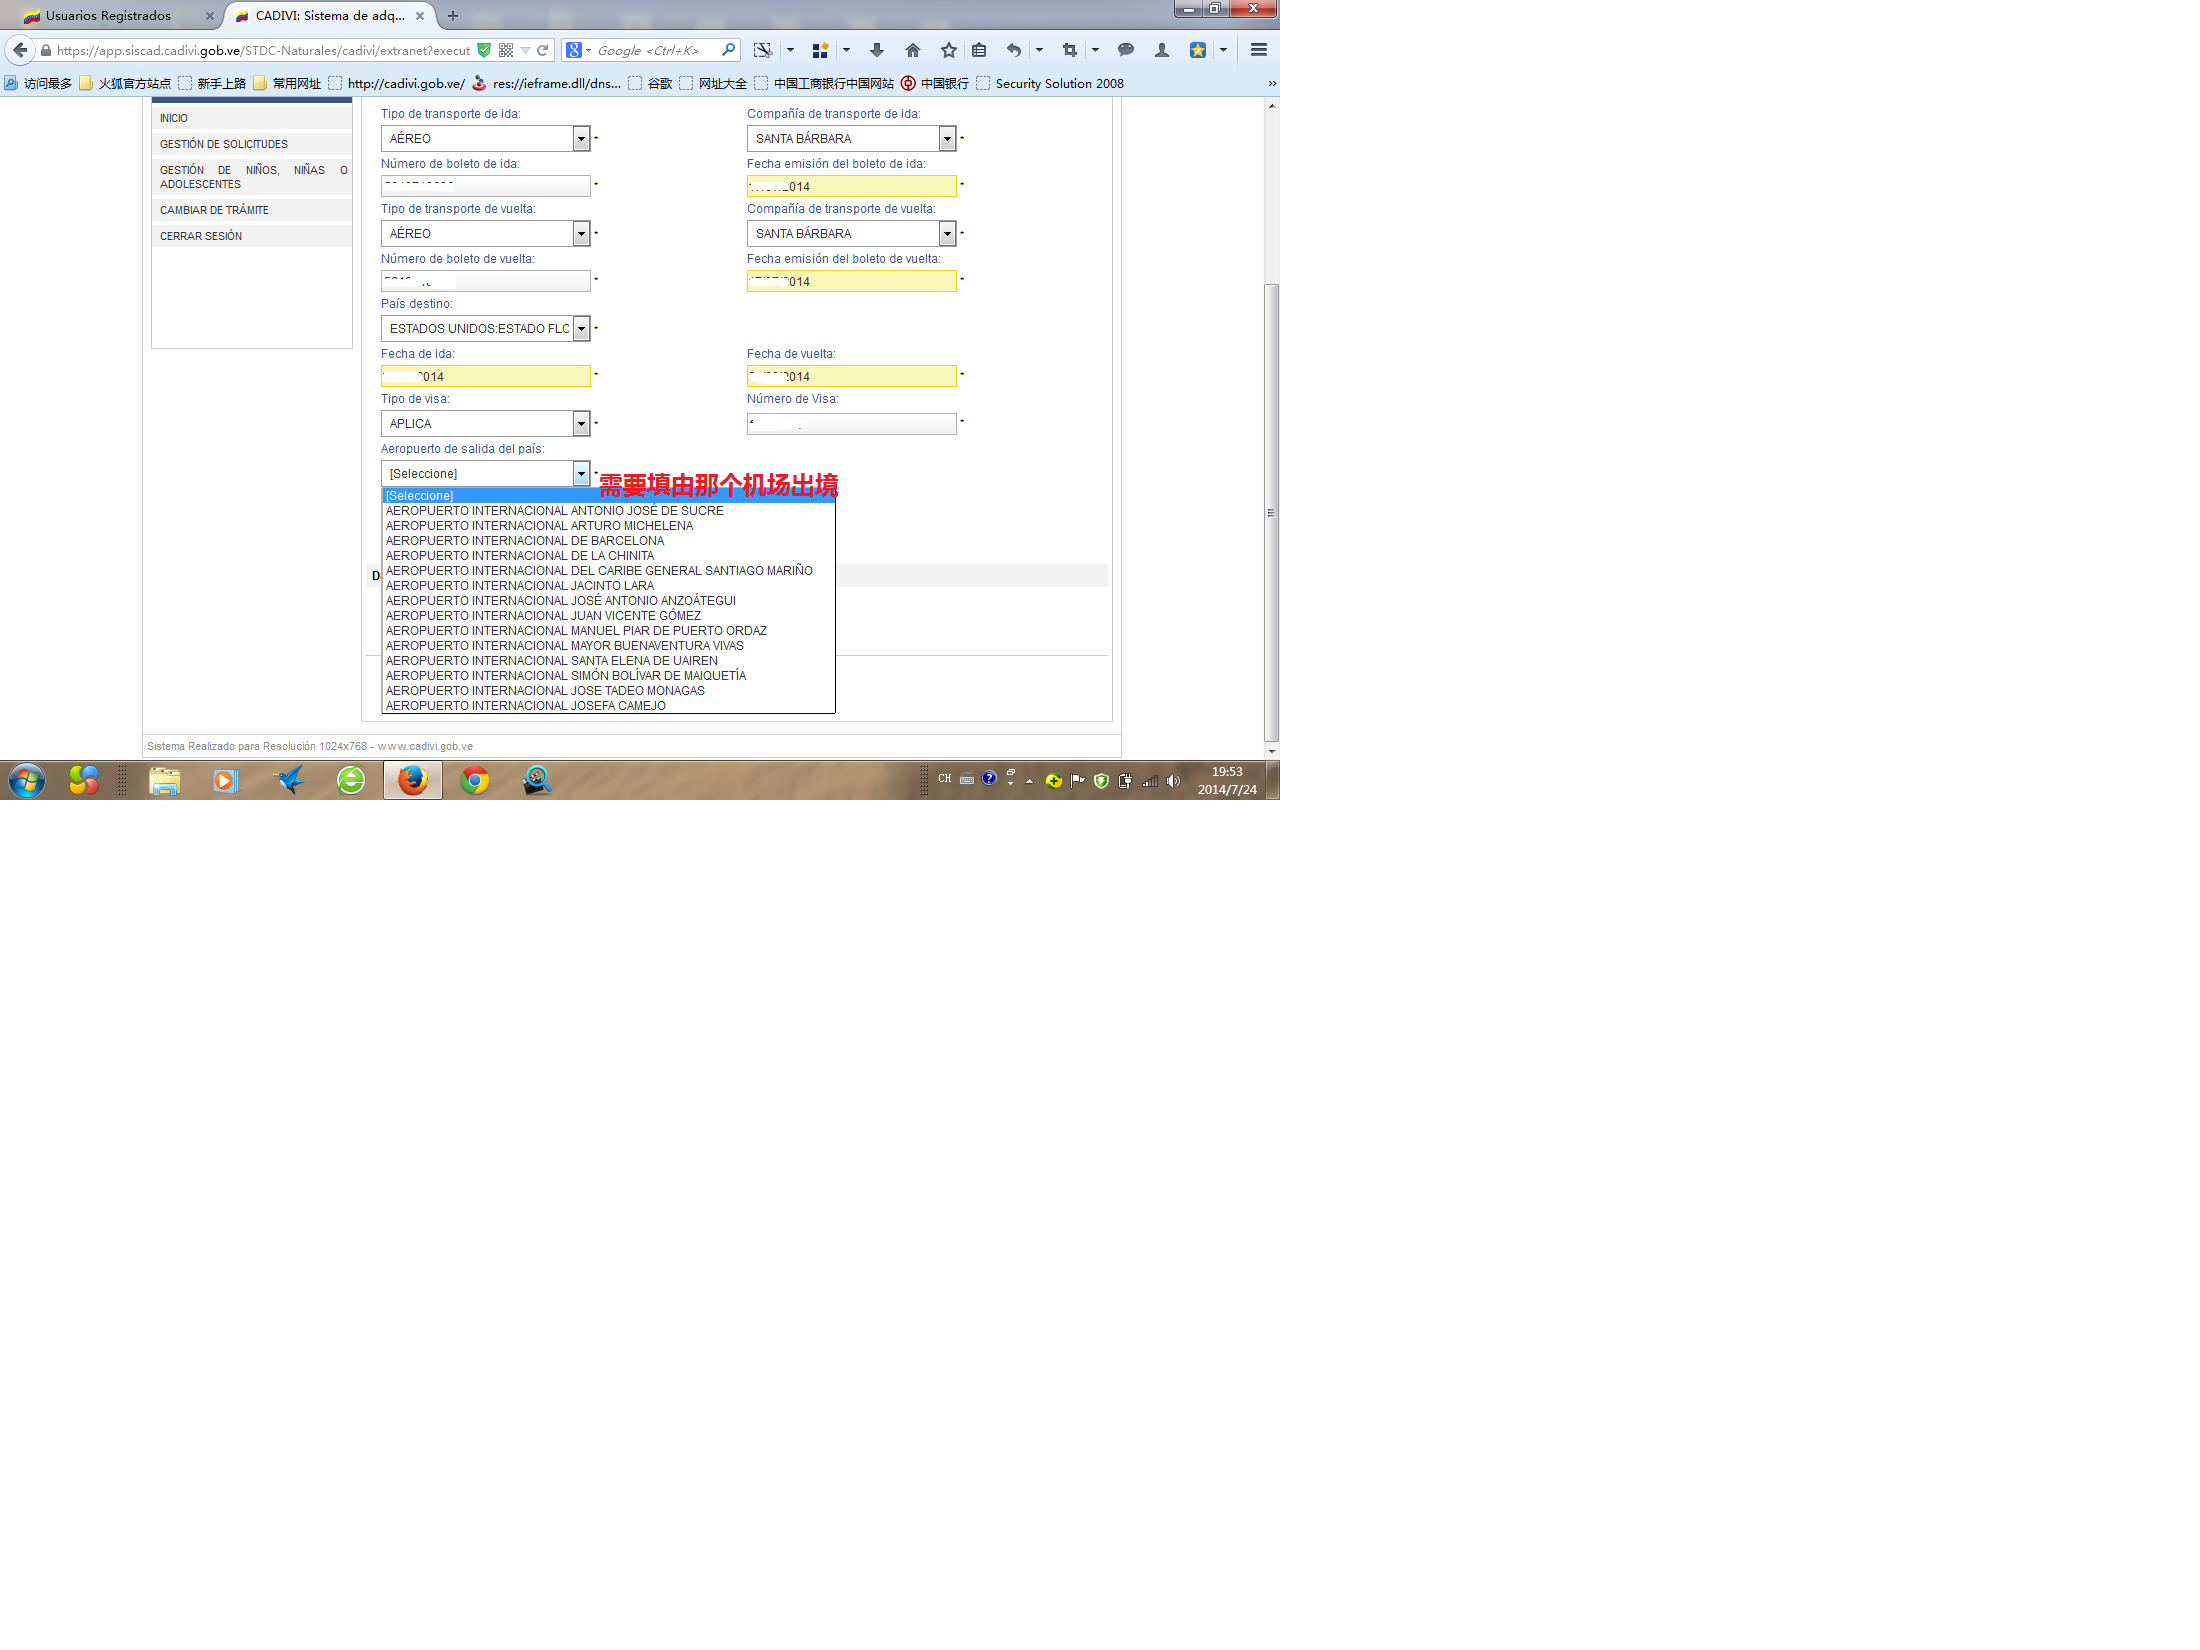Open the green shield tray icon

(x=1101, y=781)
